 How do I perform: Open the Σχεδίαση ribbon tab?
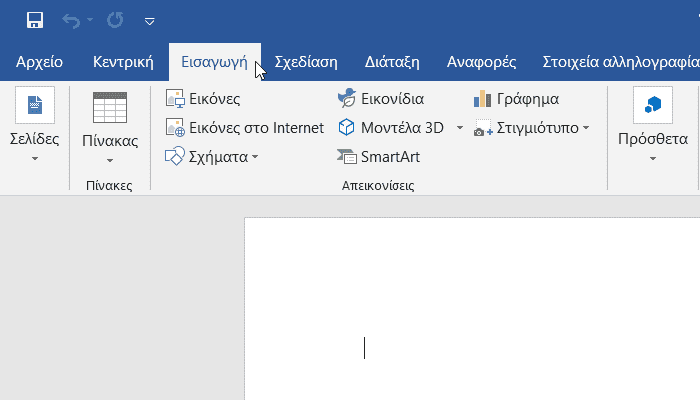(x=306, y=62)
